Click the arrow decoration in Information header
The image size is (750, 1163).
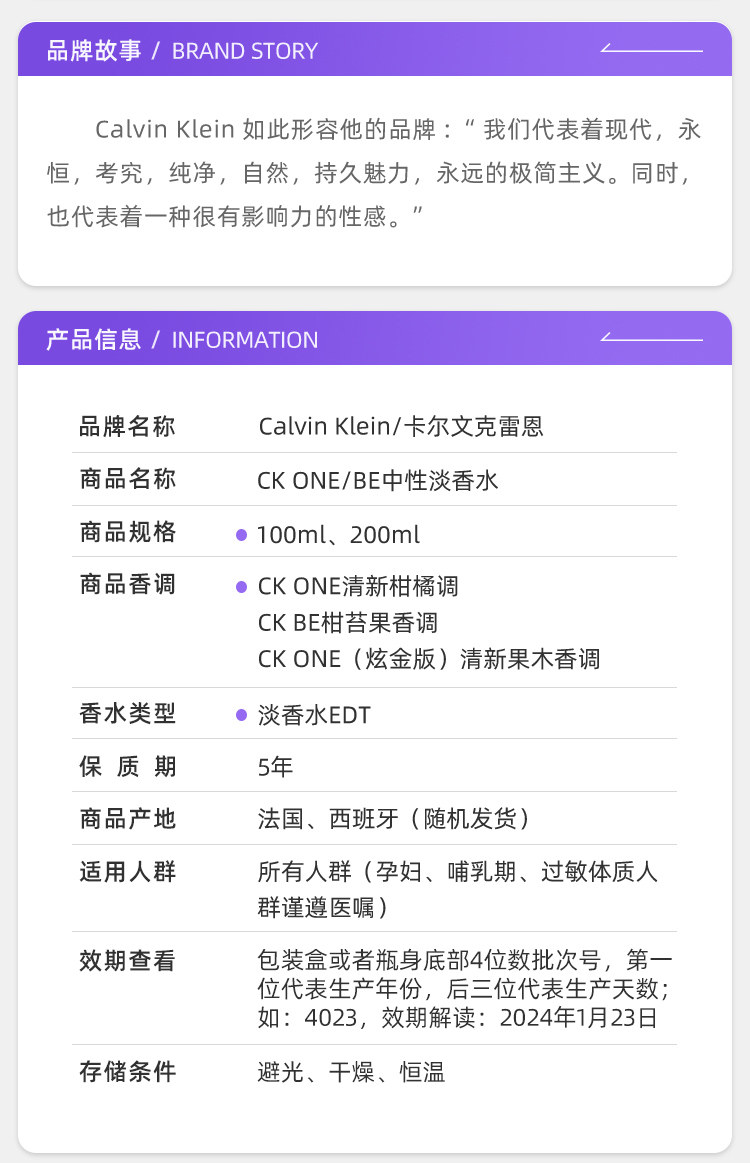(652, 338)
